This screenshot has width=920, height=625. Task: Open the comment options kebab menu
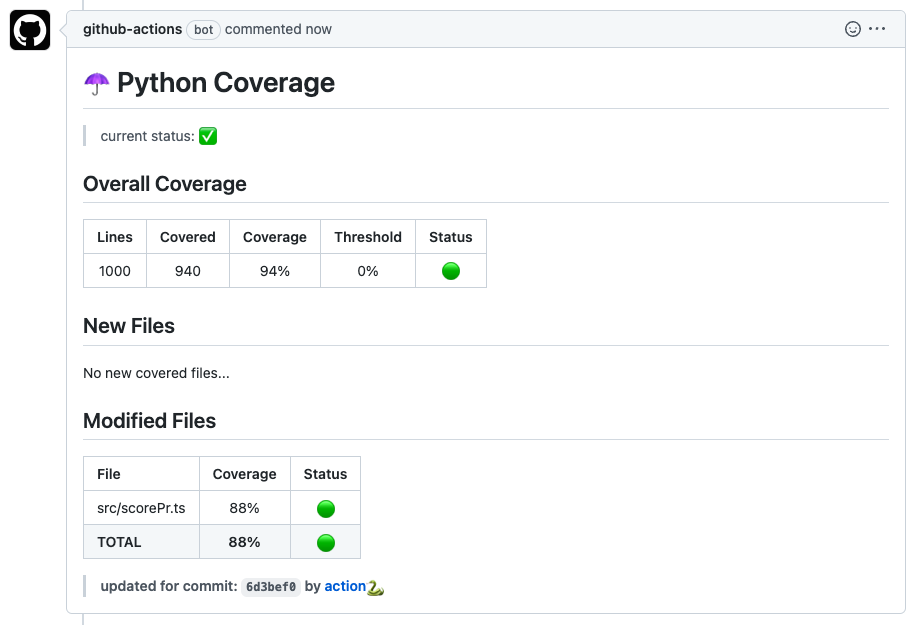tap(878, 29)
